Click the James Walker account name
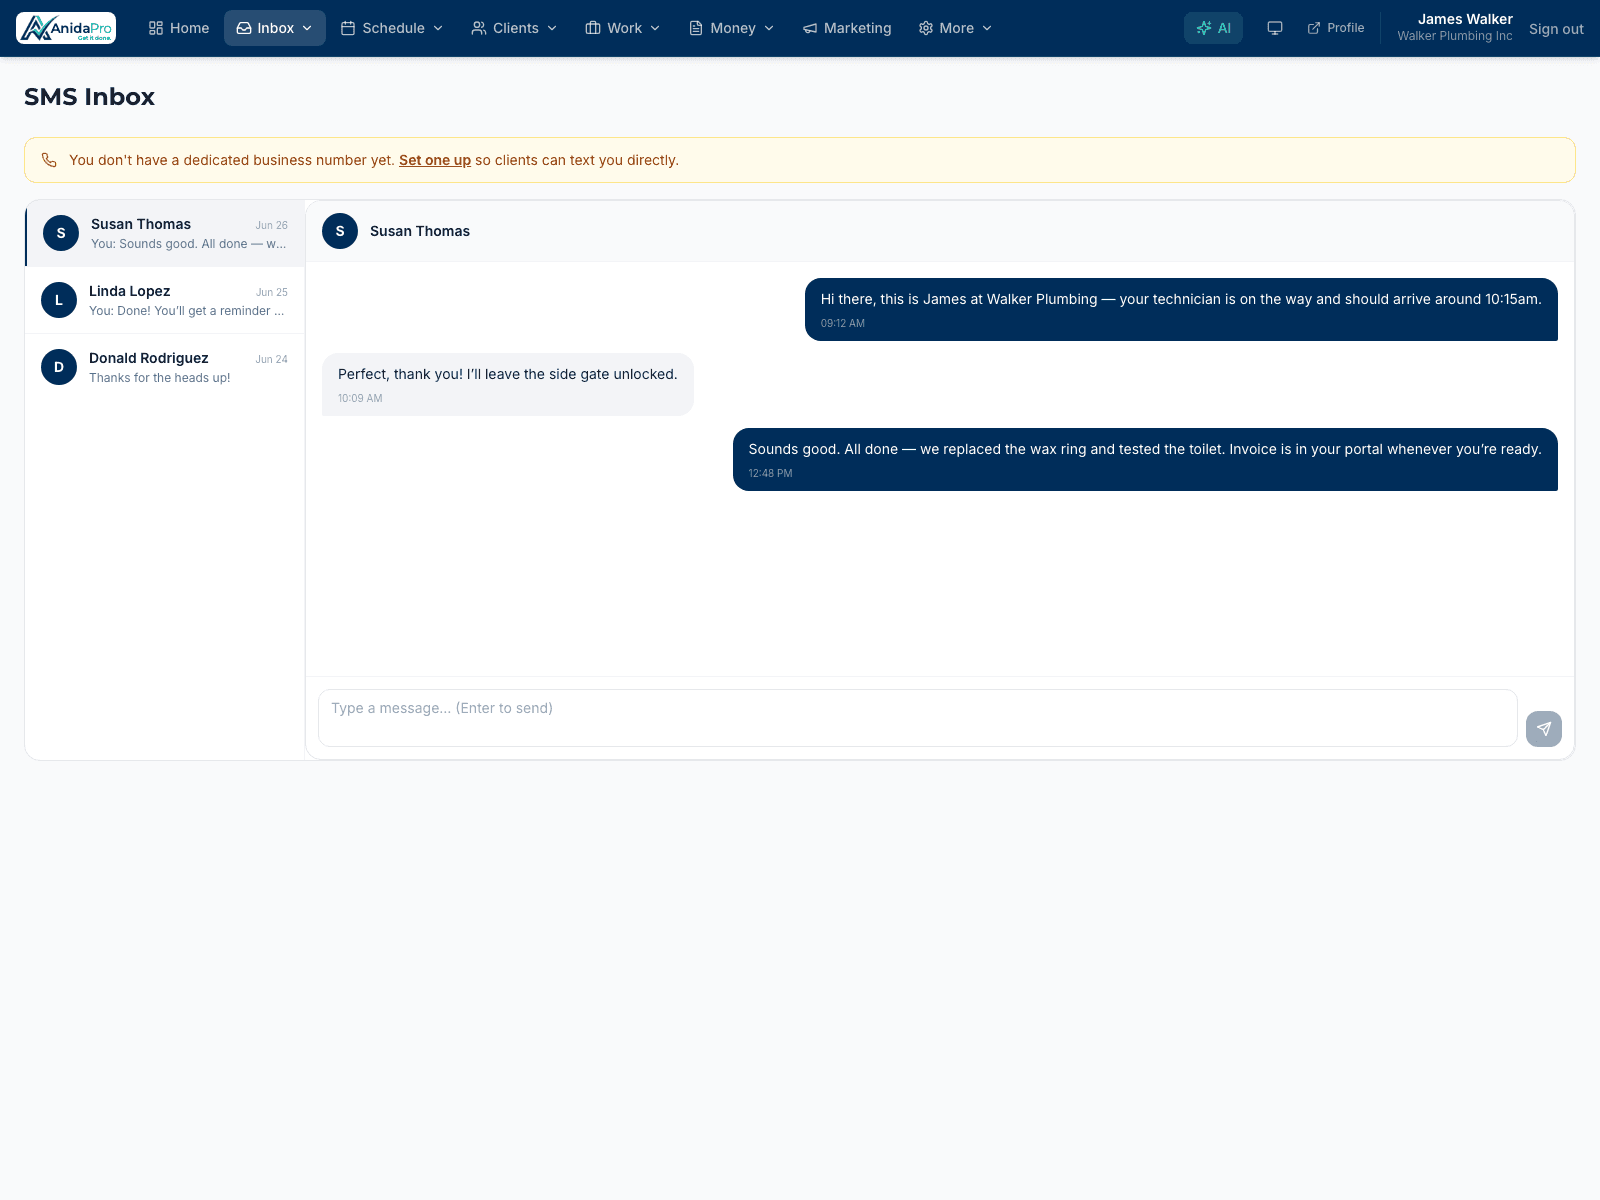This screenshot has height=1200, width=1600. [1465, 19]
